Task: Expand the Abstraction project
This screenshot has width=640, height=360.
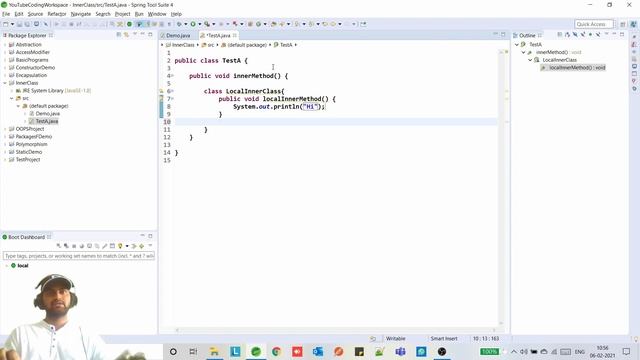Action: (x=5, y=44)
